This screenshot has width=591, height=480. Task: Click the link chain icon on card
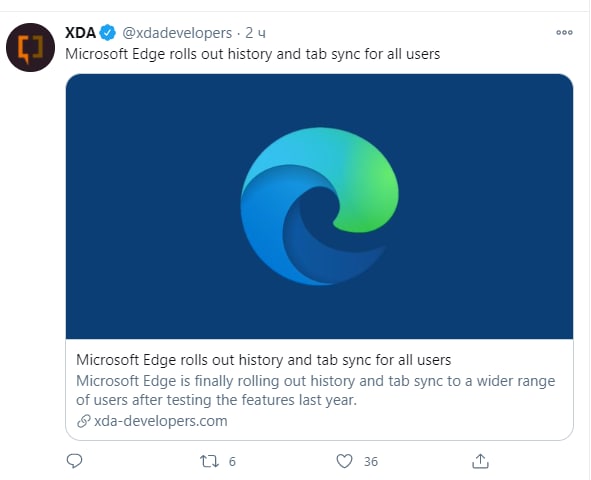(84, 421)
